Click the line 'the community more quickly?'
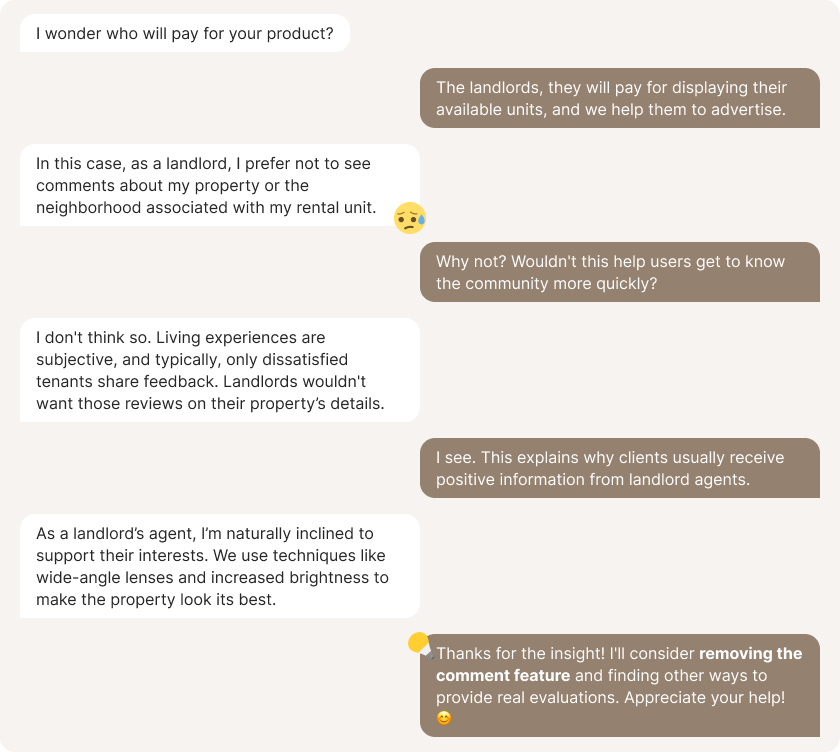840x752 pixels. tap(546, 283)
